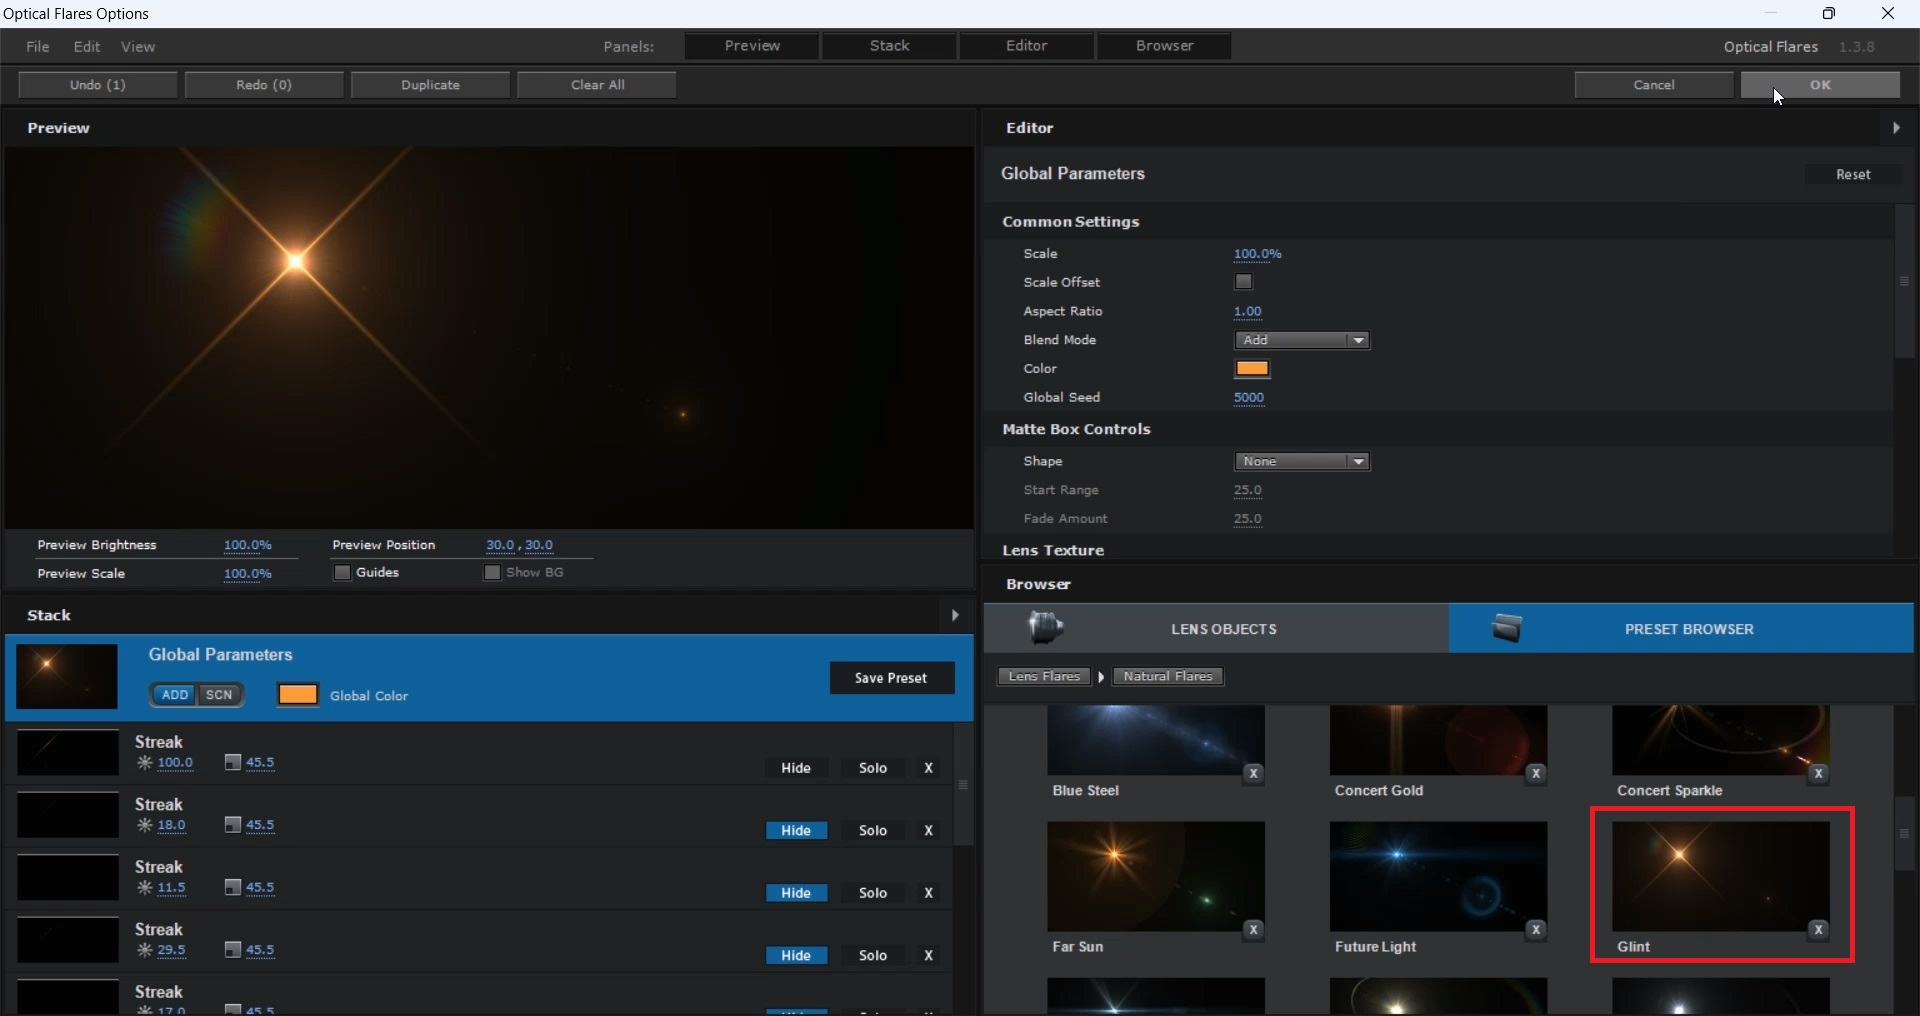The width and height of the screenshot is (1920, 1016).
Task: Click the Redo (0) button
Action: tap(264, 85)
